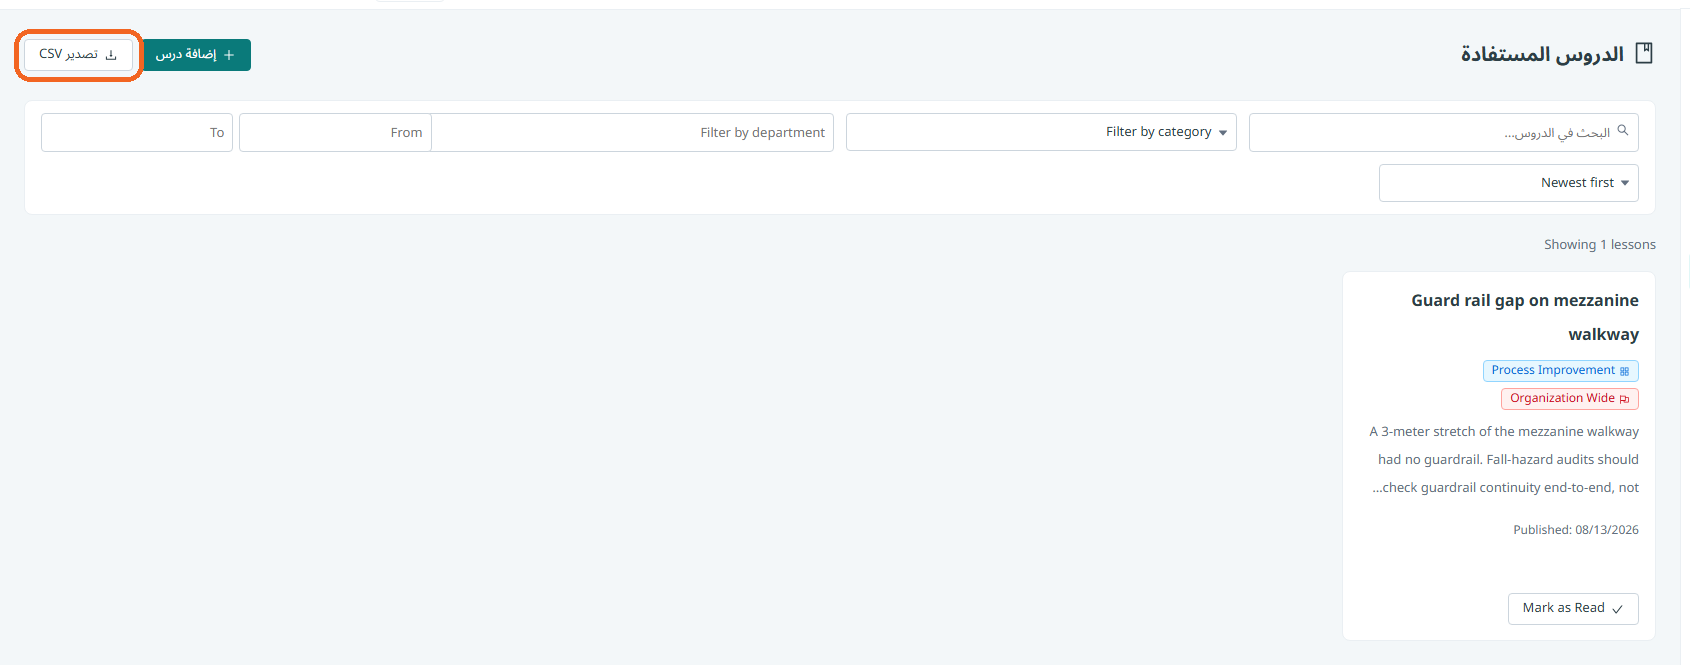Screen dimensions: 1690x665
Task: Open the Filter by category dropdown
Action: point(1041,132)
